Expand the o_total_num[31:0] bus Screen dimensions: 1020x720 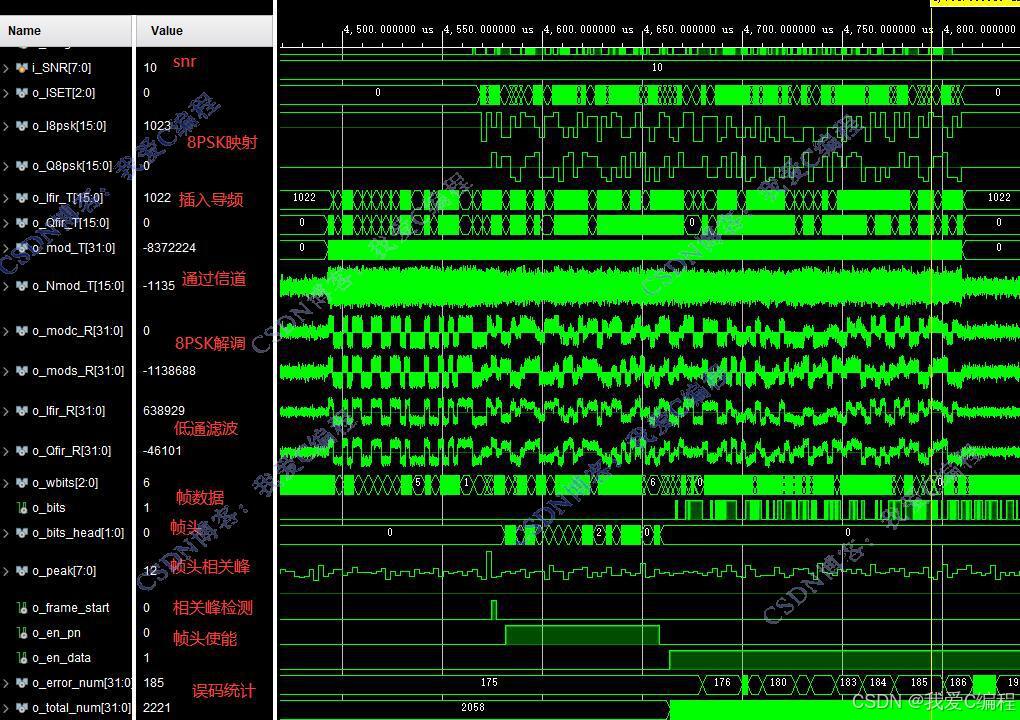pyautogui.click(x=6, y=708)
